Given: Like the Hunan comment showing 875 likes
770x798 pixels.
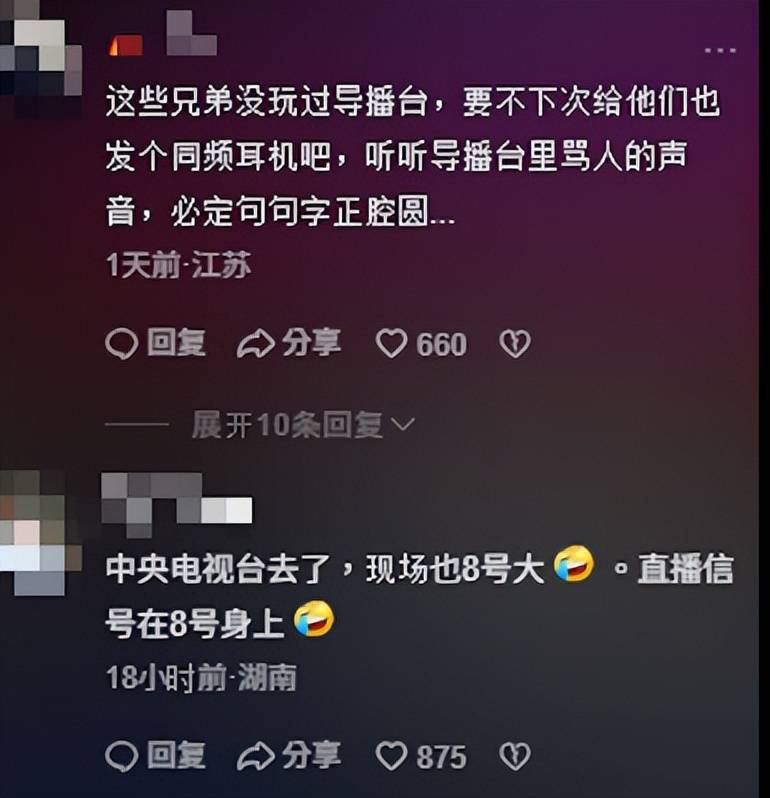Looking at the screenshot, I should tap(391, 756).
